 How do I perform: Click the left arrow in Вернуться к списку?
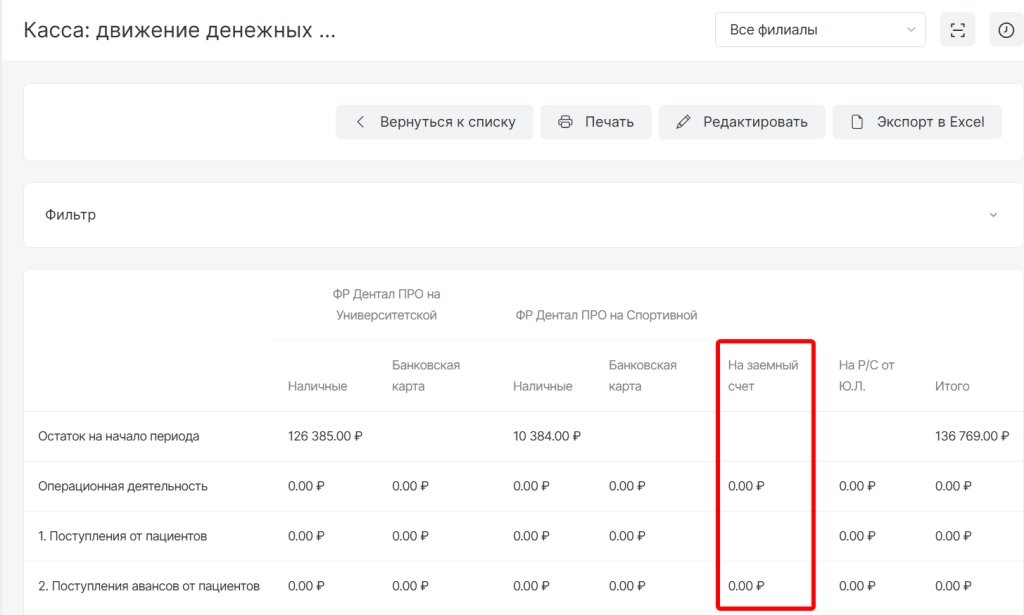[360, 122]
